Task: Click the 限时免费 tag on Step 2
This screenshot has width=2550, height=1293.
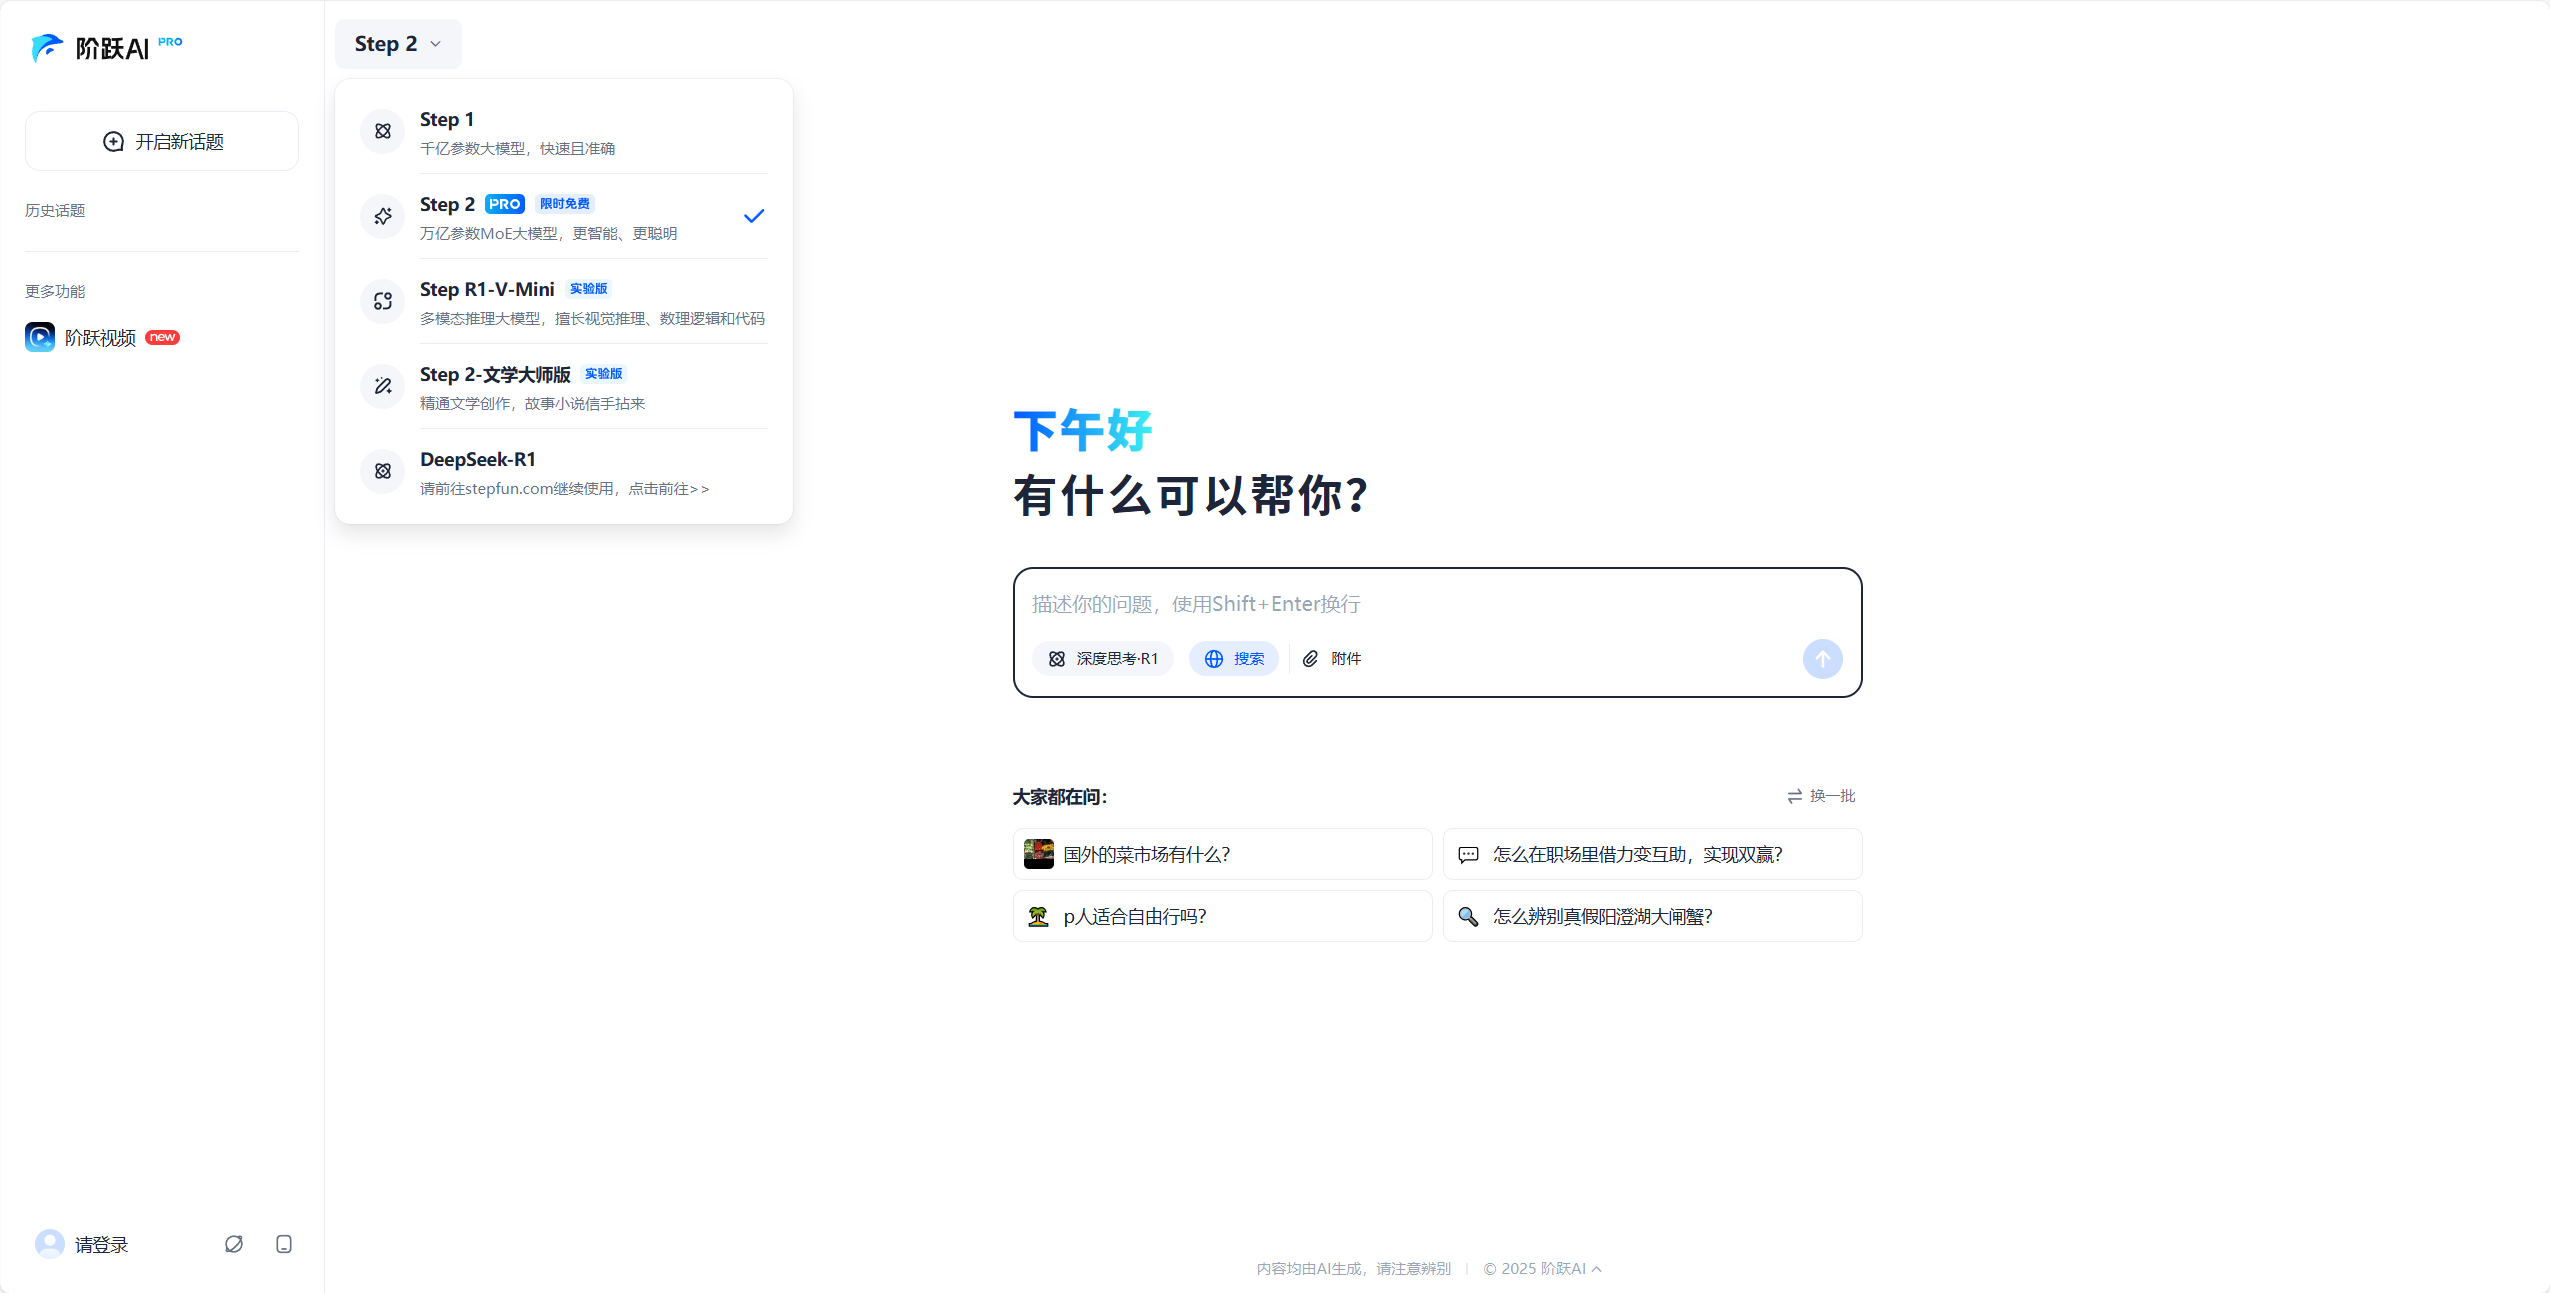Action: click(565, 204)
